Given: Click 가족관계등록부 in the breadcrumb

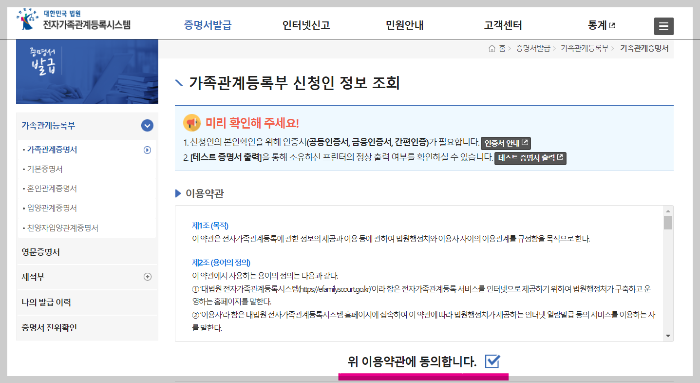Looking at the screenshot, I should pos(584,48).
